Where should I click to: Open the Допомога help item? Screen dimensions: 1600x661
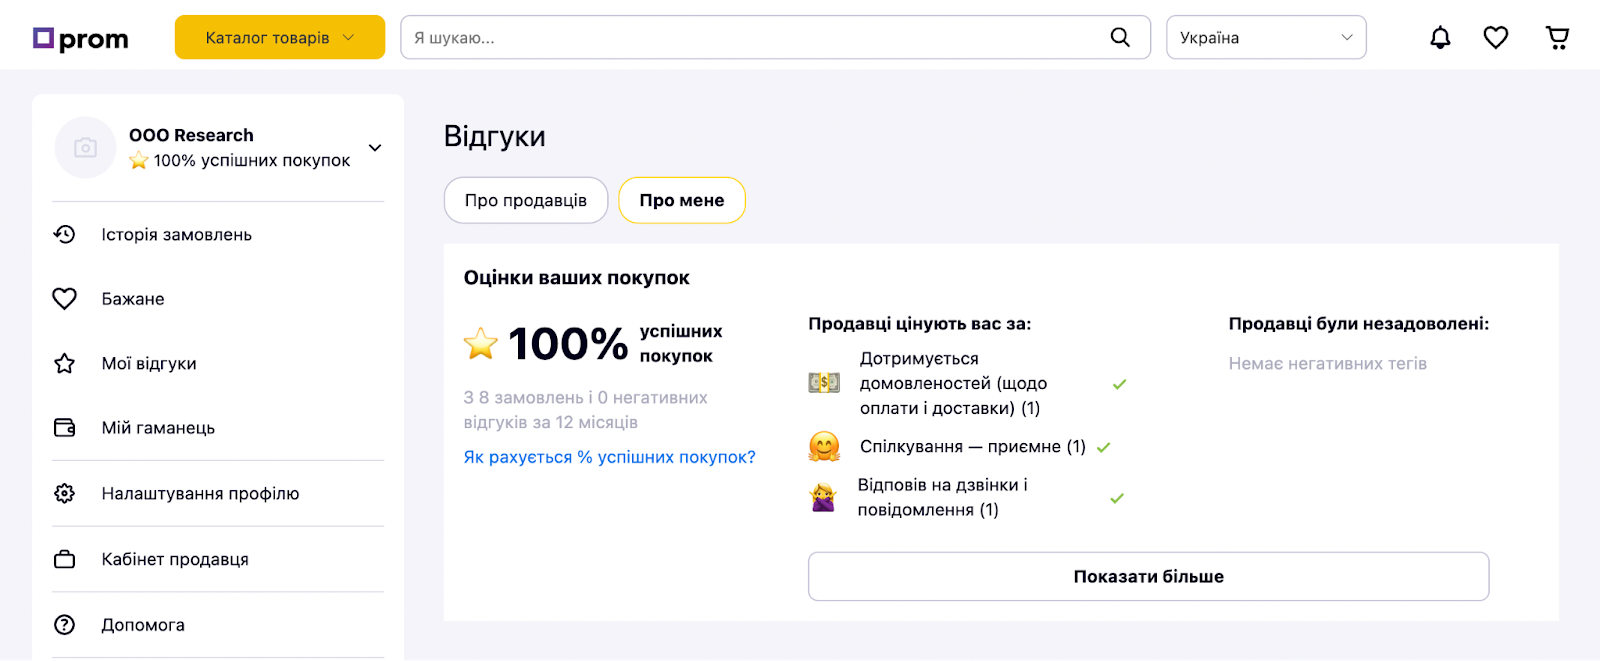click(143, 625)
